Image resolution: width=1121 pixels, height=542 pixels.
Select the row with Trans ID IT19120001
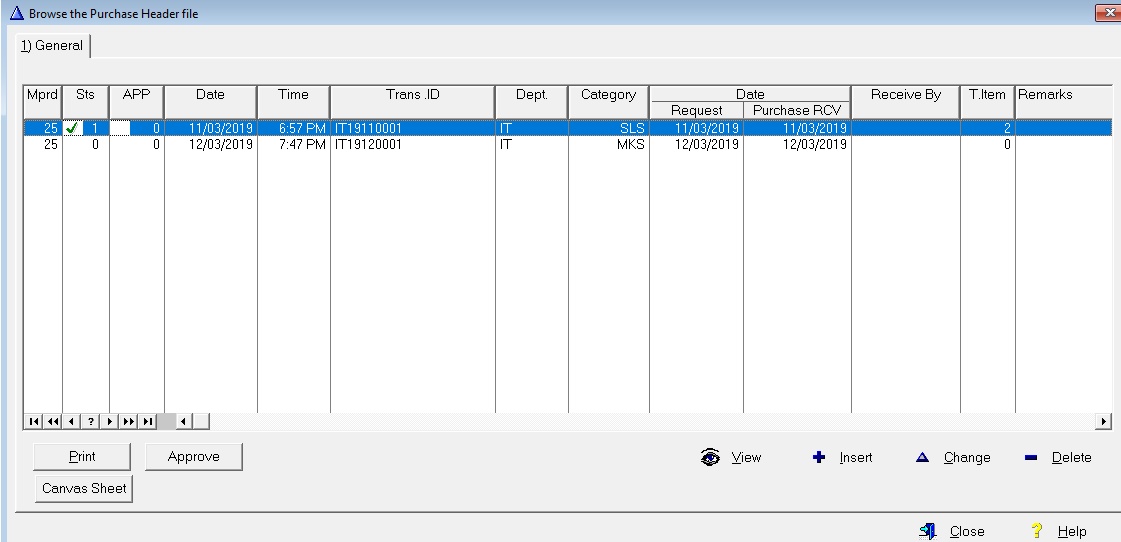point(370,145)
